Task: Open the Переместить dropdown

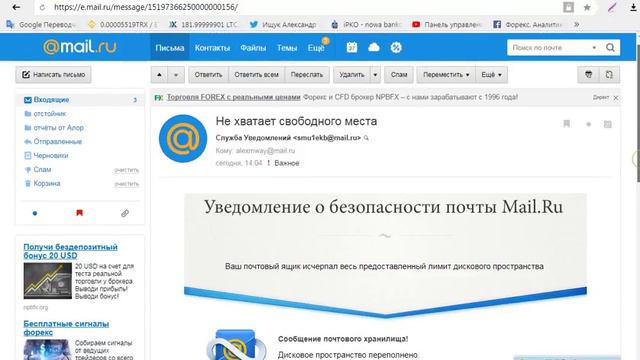Action: pyautogui.click(x=446, y=75)
